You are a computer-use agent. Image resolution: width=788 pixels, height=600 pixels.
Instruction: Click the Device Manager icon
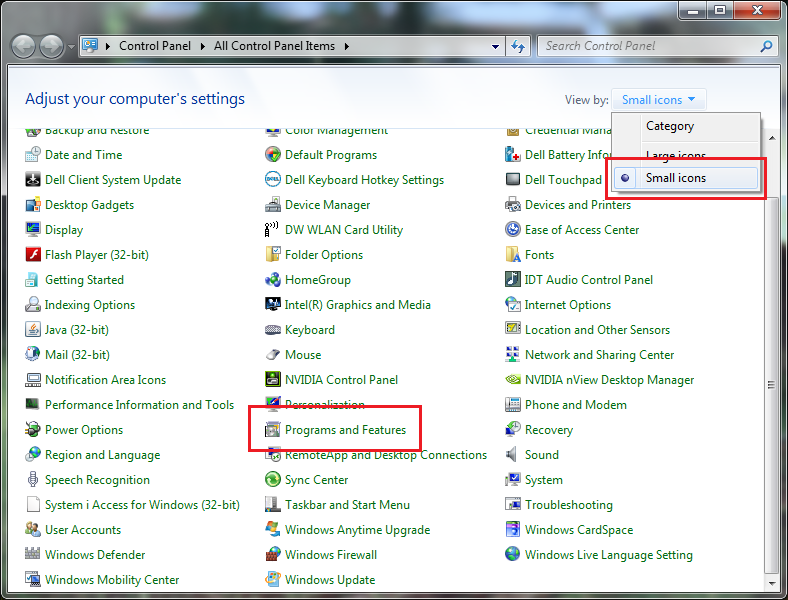click(273, 205)
